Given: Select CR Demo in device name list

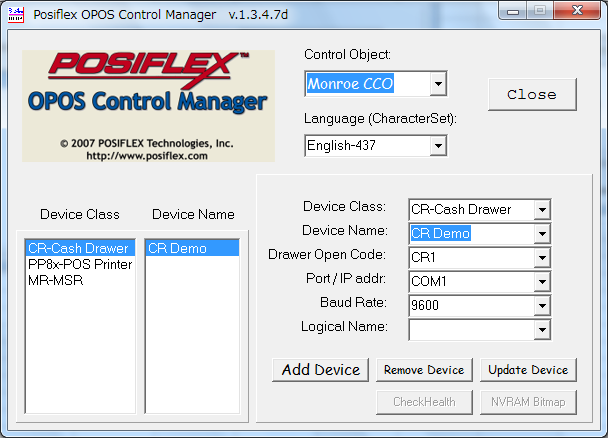Looking at the screenshot, I should [192, 248].
